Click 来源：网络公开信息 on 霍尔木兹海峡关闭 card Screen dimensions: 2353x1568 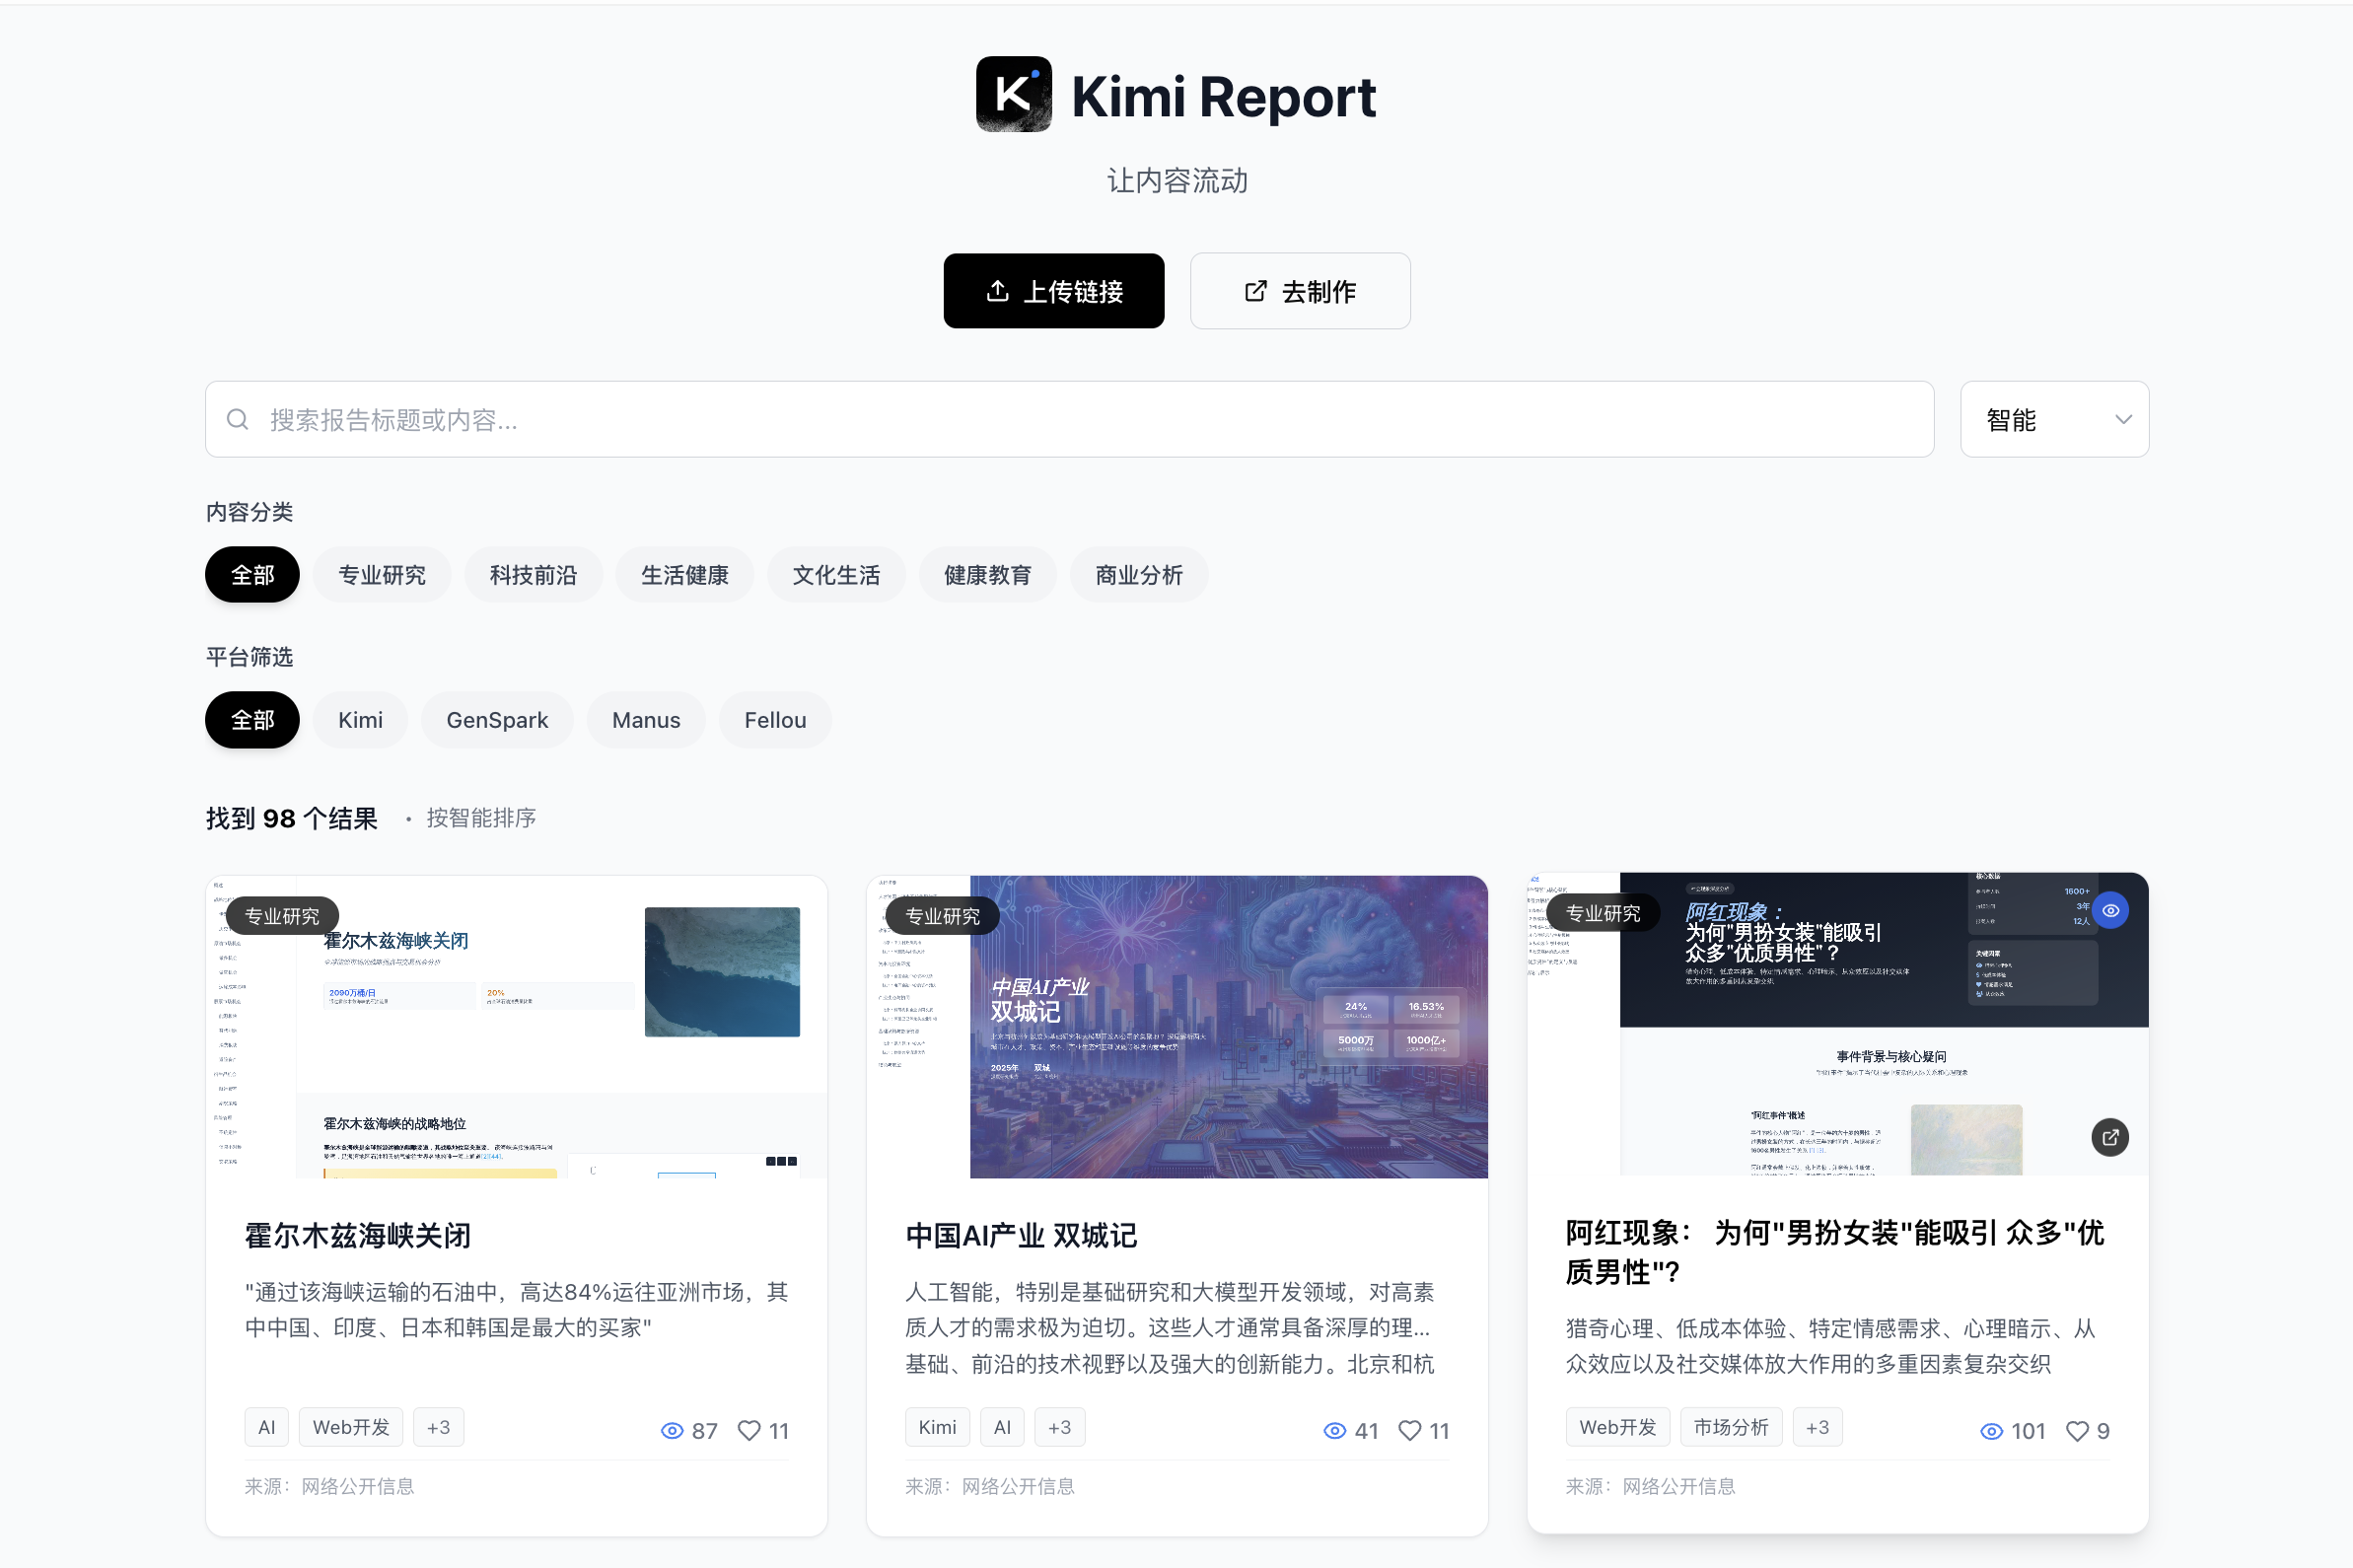click(329, 1486)
